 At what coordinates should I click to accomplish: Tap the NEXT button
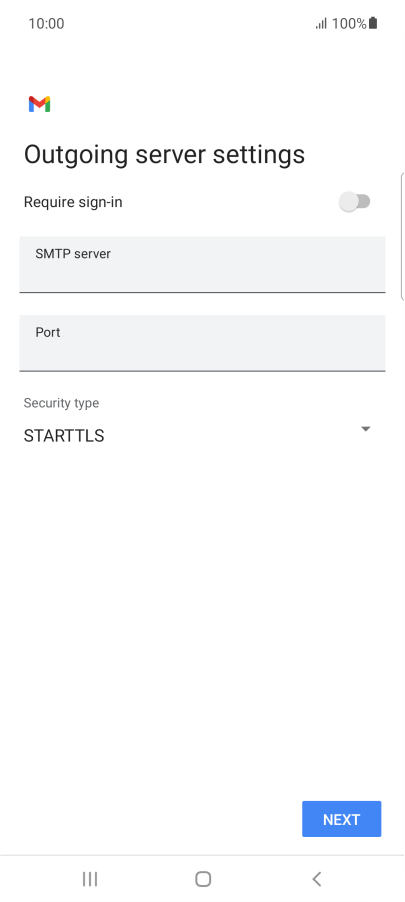coord(342,819)
